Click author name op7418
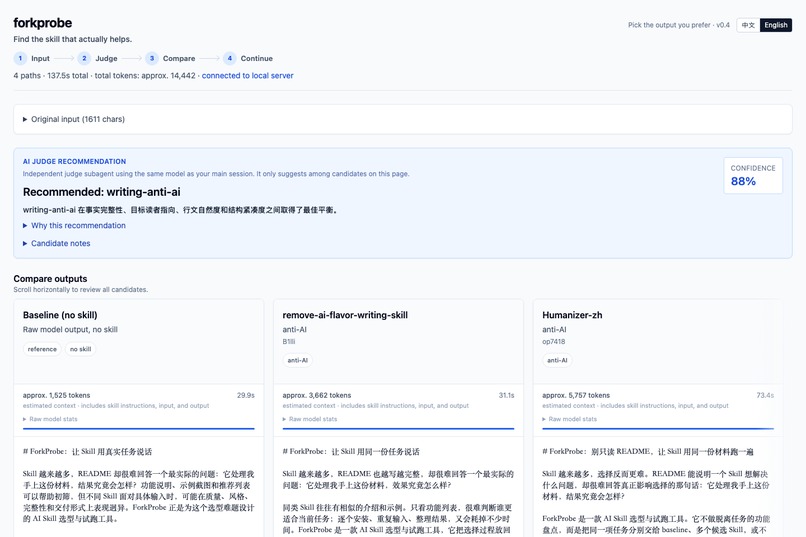806x537 pixels. click(x=554, y=341)
